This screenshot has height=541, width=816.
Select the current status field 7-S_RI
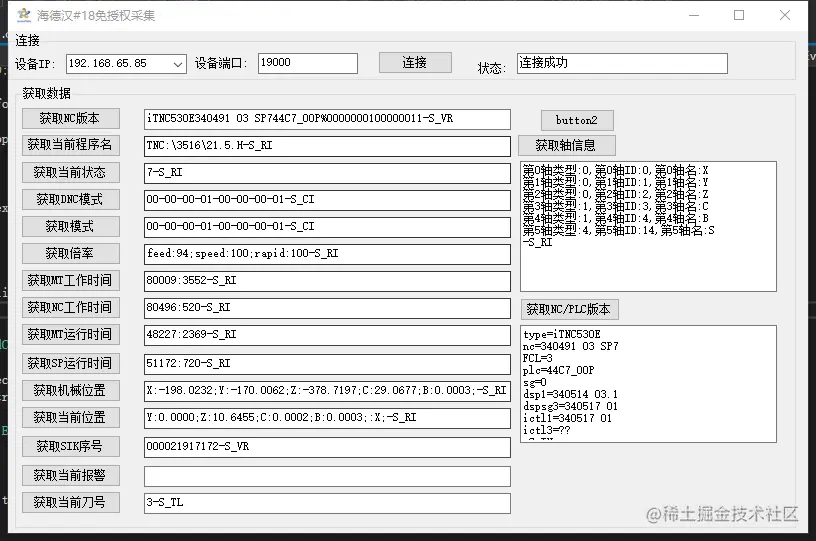point(327,173)
